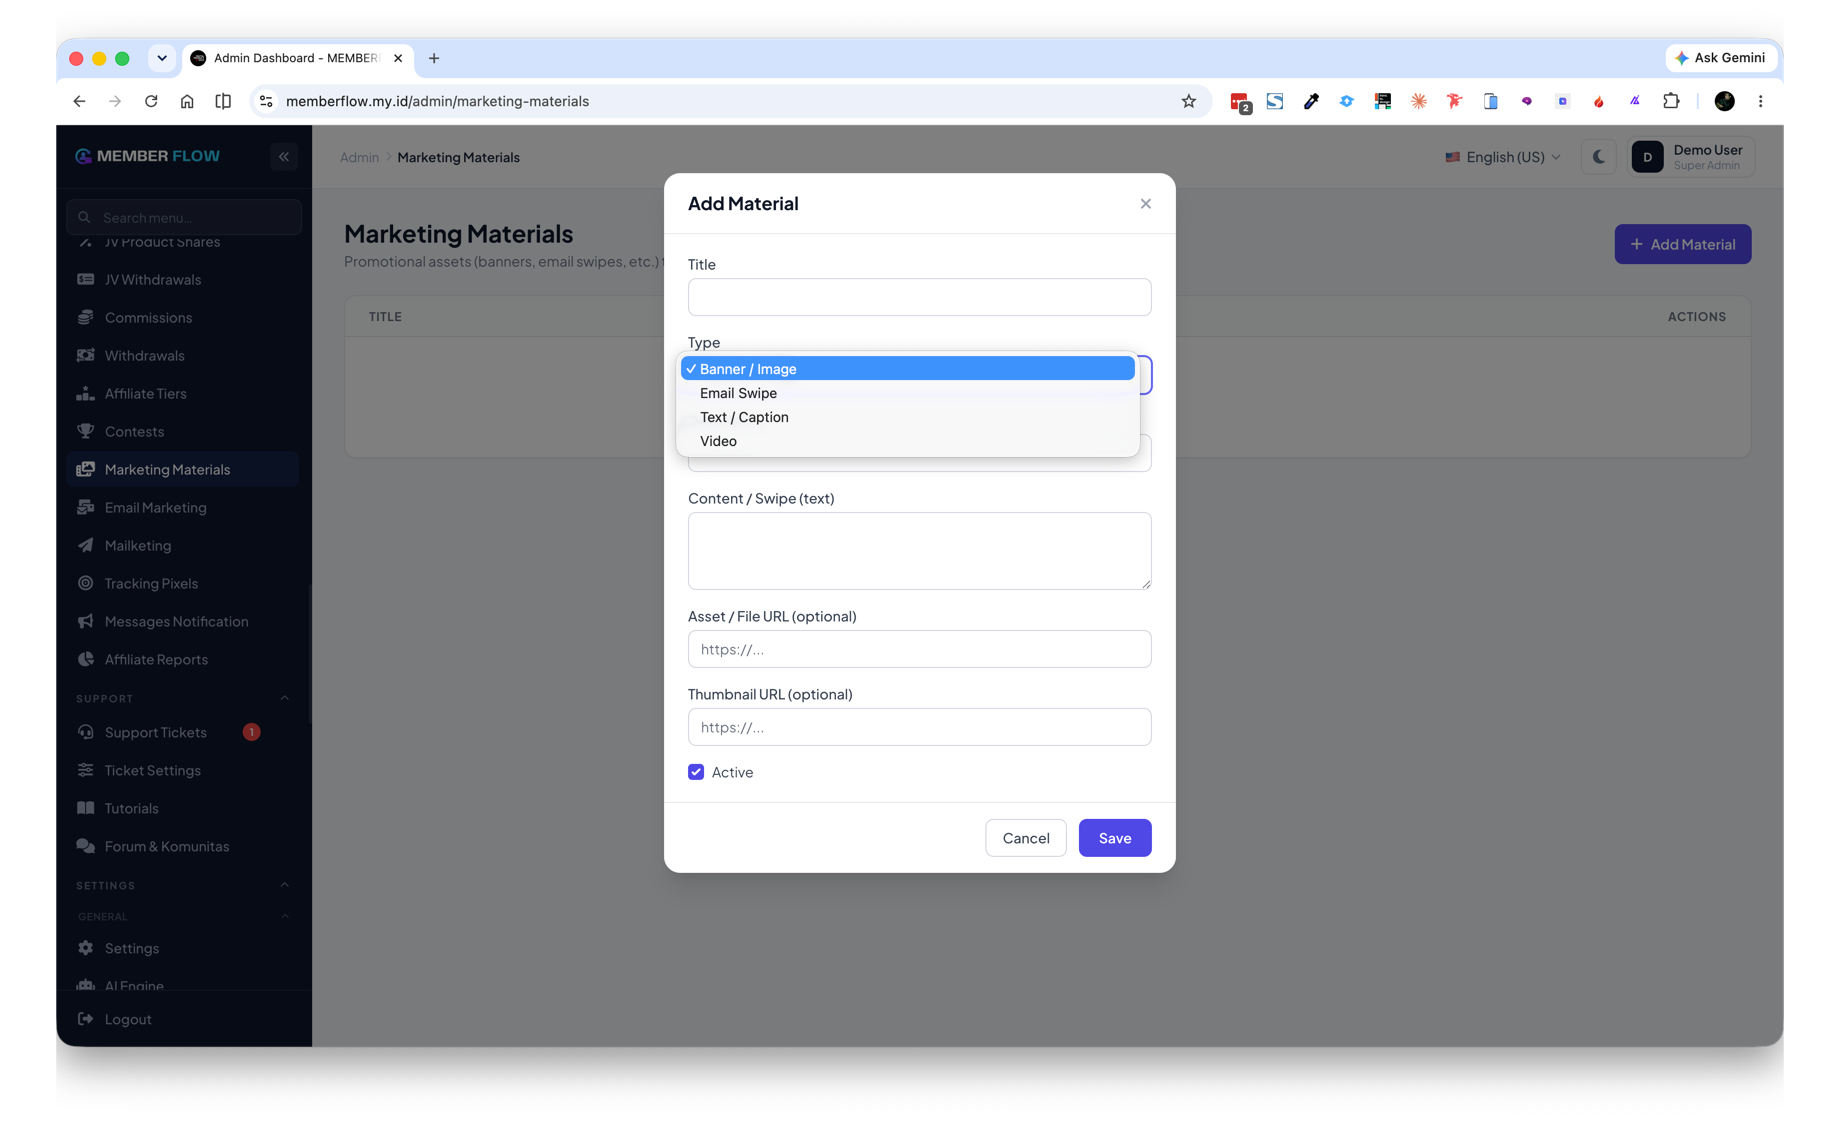Open Contests trophy menu item
The image size is (1840, 1121).
pos(182,431)
